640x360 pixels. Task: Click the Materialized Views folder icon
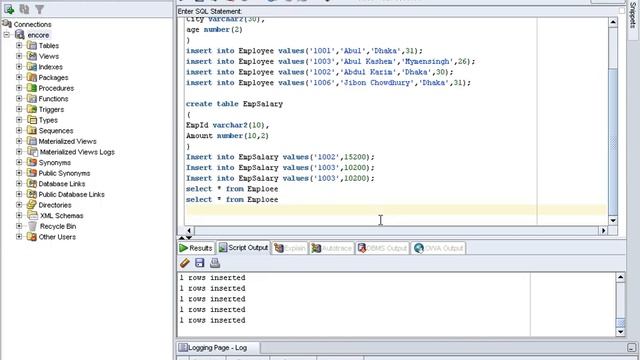tap(31, 141)
